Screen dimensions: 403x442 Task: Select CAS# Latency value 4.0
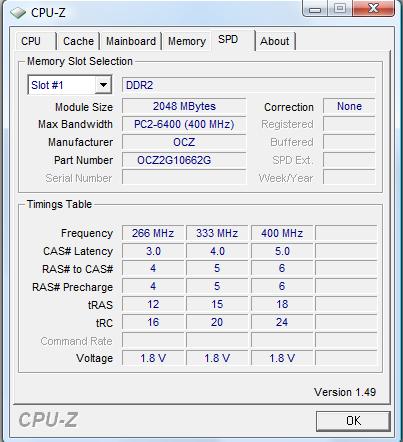(217, 251)
